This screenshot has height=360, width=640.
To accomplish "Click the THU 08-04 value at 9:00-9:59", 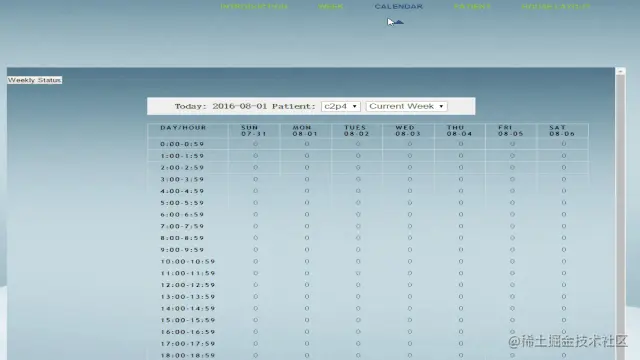I will pyautogui.click(x=461, y=249).
